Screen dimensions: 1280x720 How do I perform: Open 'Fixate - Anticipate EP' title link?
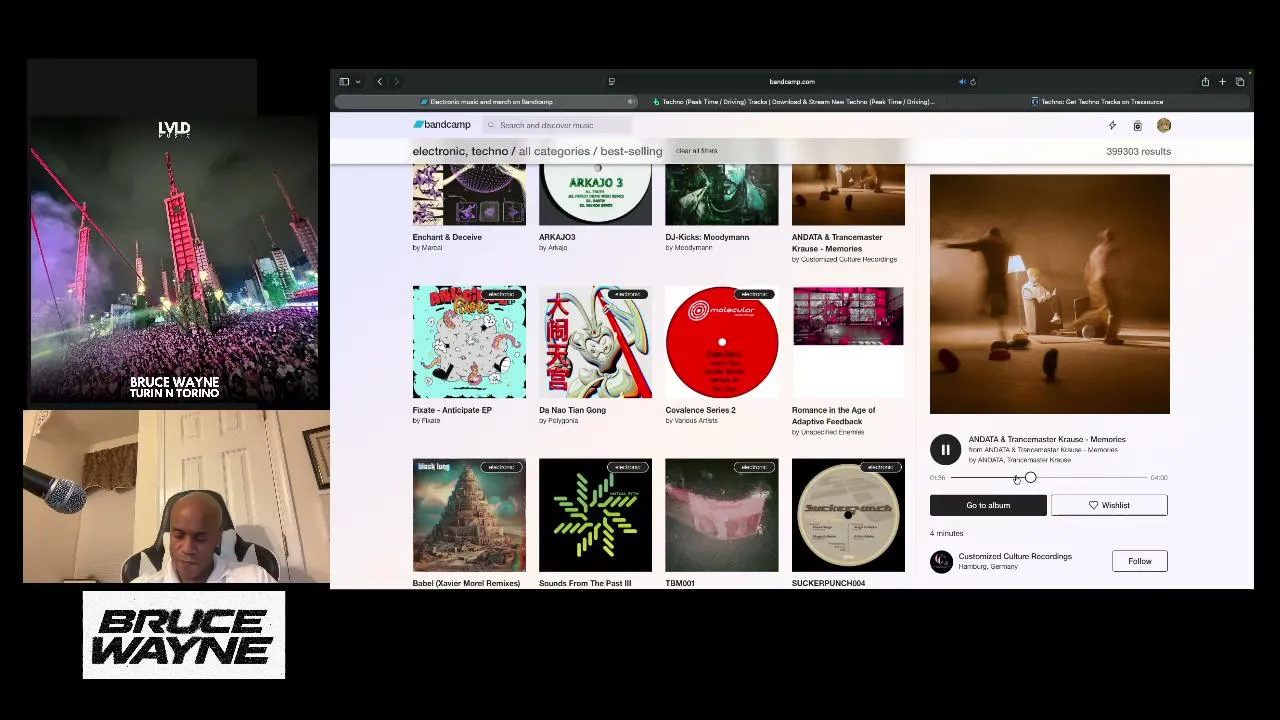(x=452, y=410)
